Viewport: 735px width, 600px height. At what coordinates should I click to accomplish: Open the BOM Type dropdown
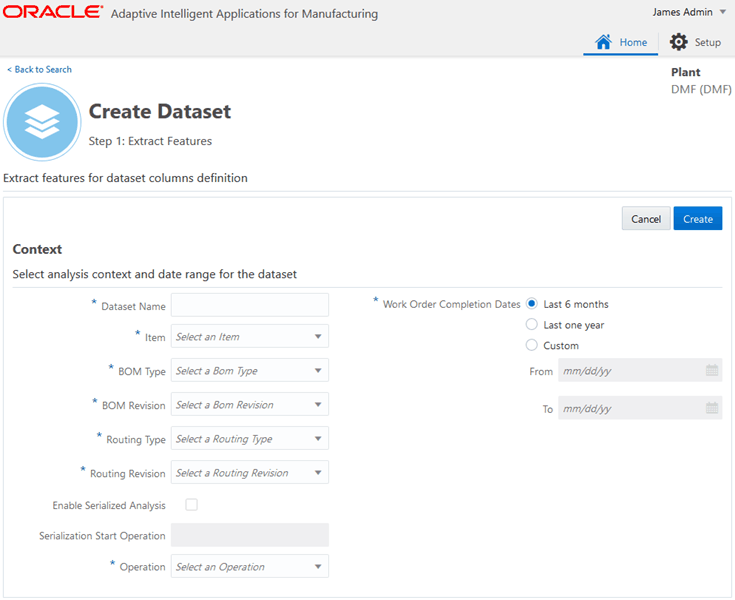pos(249,370)
